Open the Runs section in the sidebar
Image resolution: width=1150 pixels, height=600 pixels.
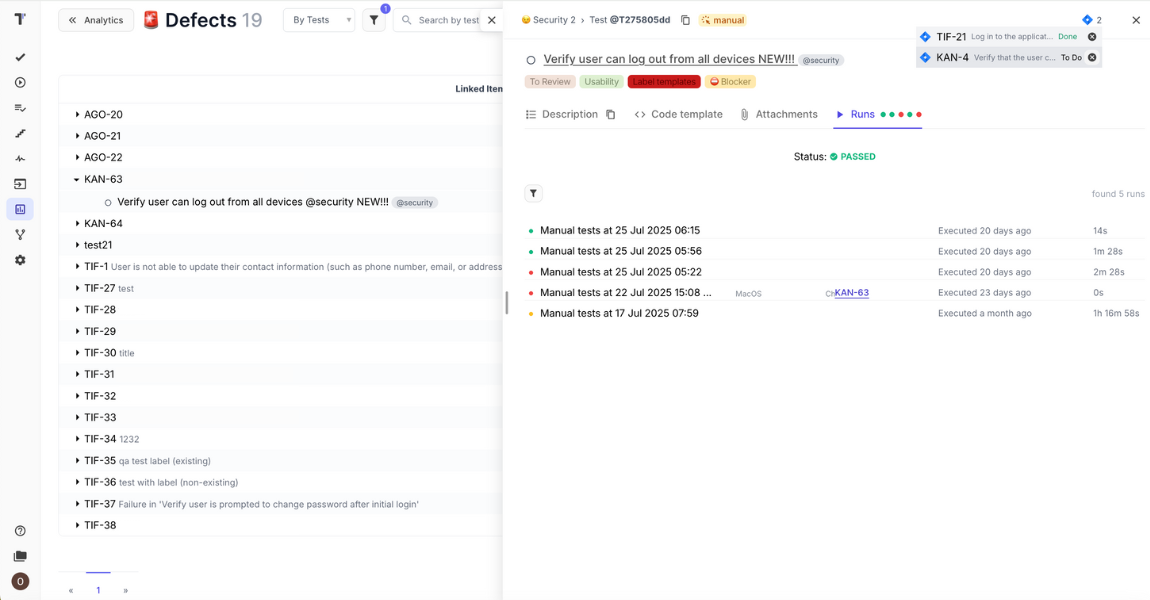[x=20, y=82]
